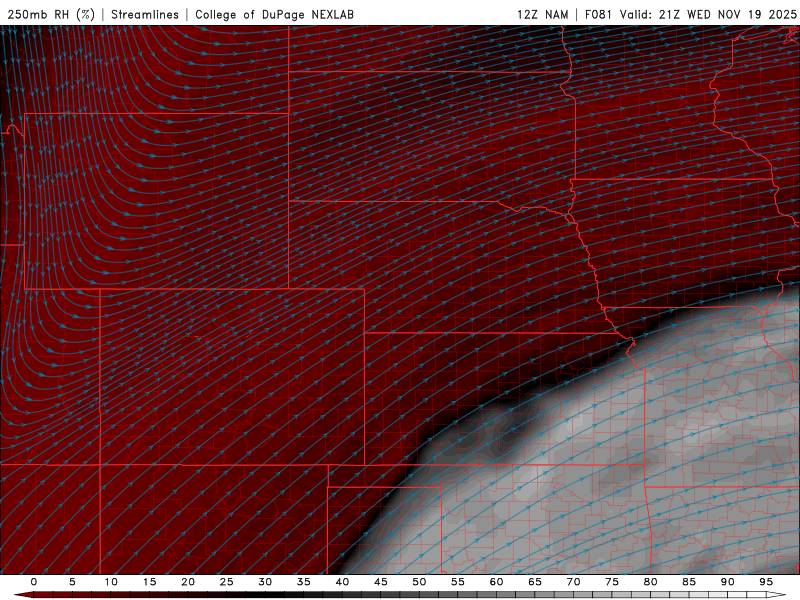Click the colorbar value 75
800x600 pixels.
coord(612,582)
